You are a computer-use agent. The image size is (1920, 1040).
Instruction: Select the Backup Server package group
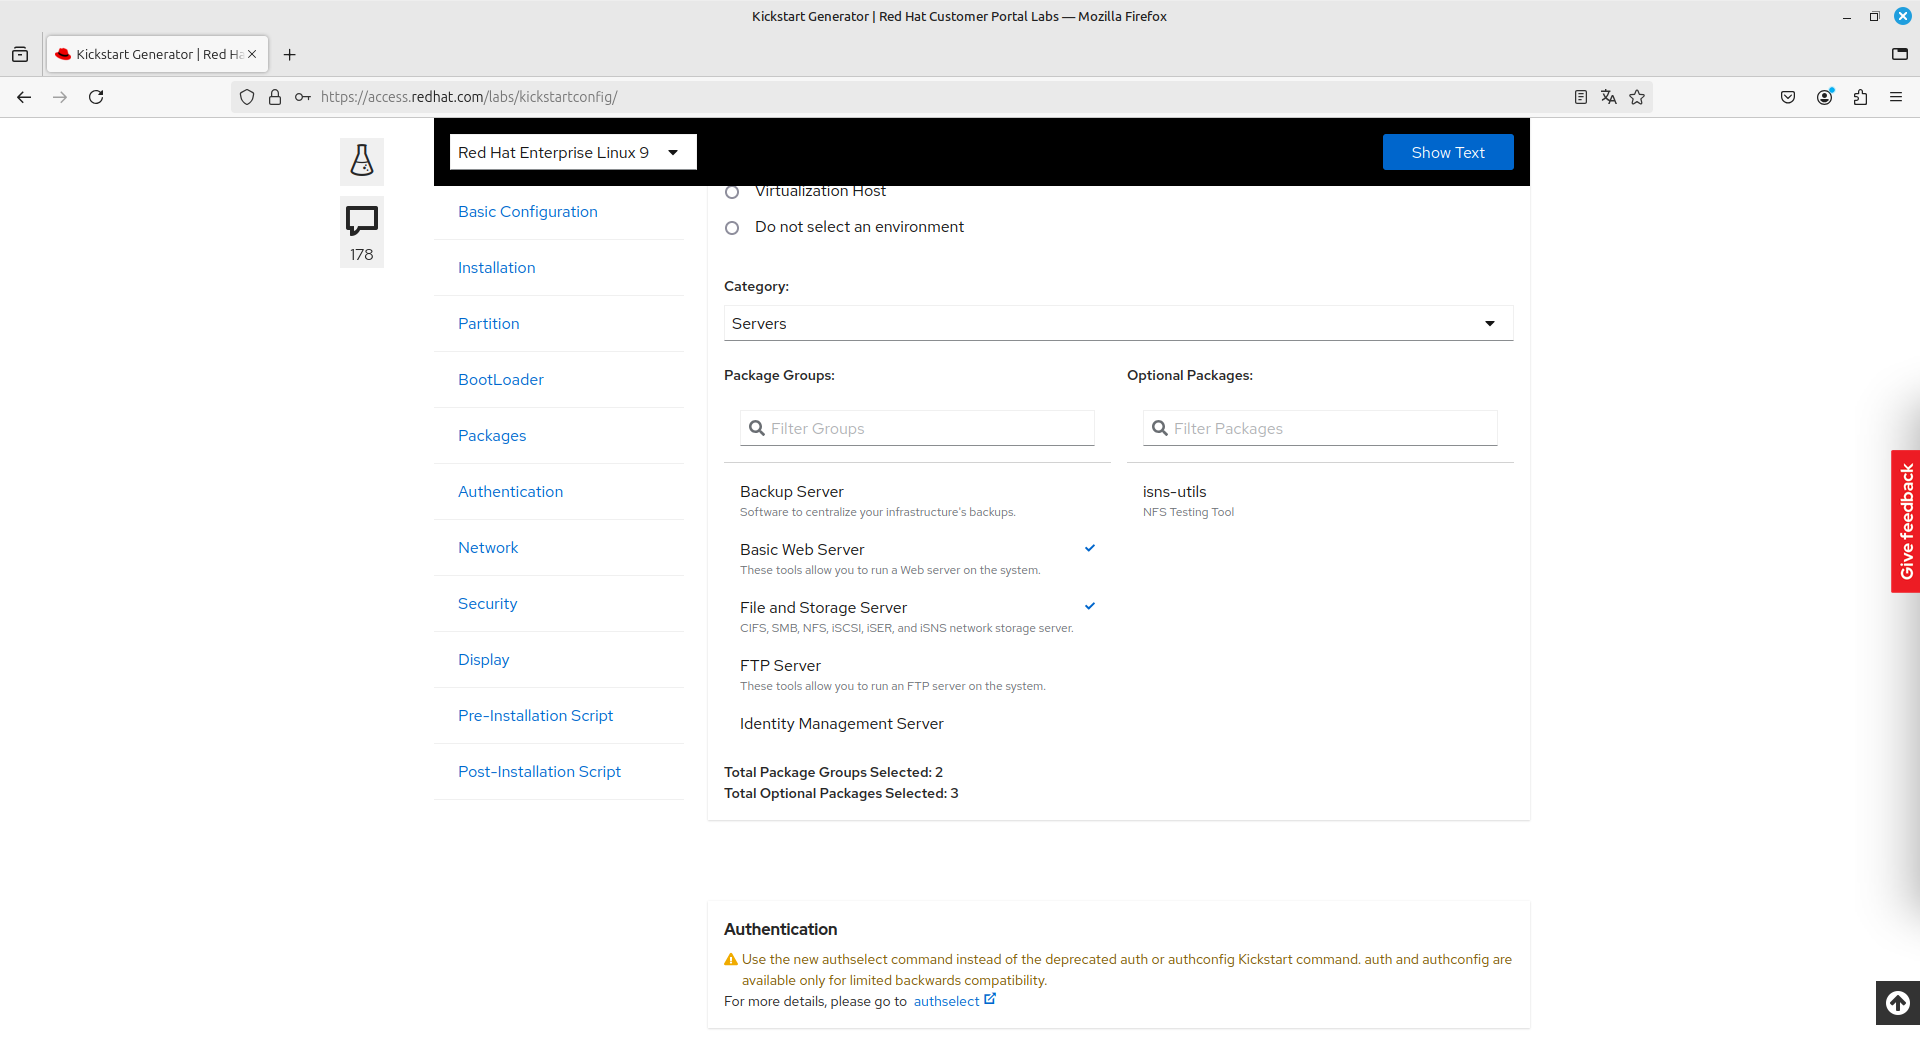(917, 501)
